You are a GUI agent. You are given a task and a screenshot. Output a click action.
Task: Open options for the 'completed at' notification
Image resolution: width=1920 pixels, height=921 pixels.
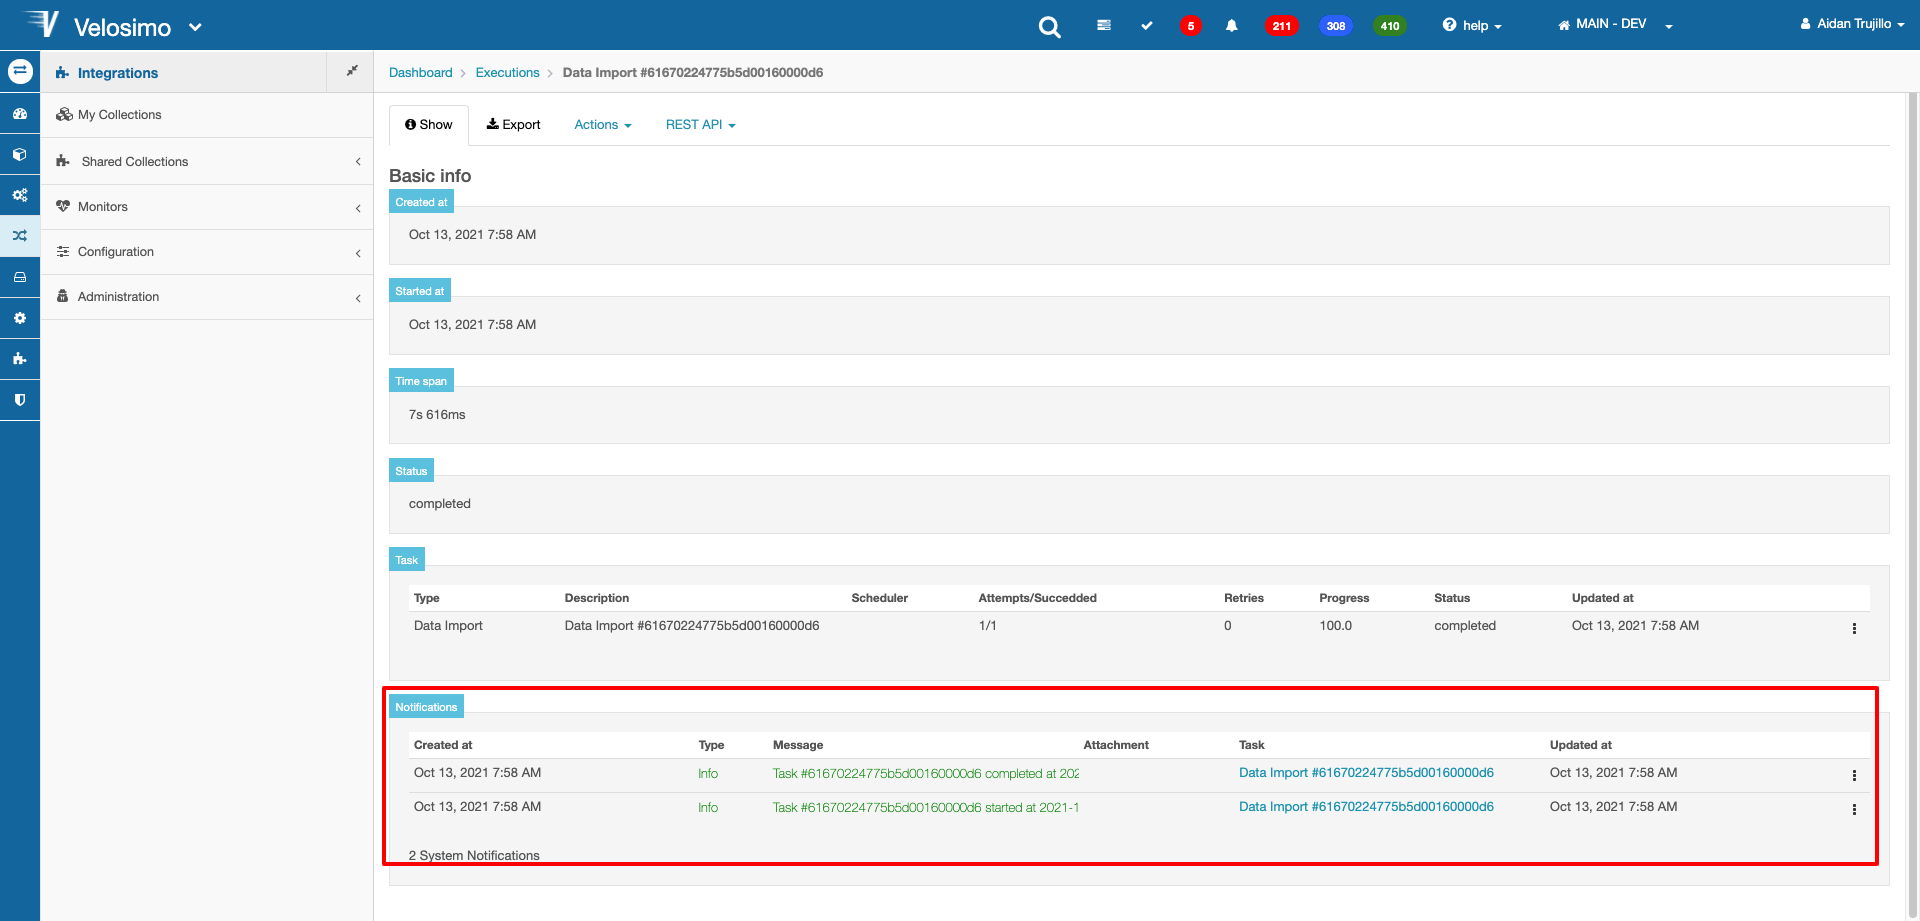1854,775
